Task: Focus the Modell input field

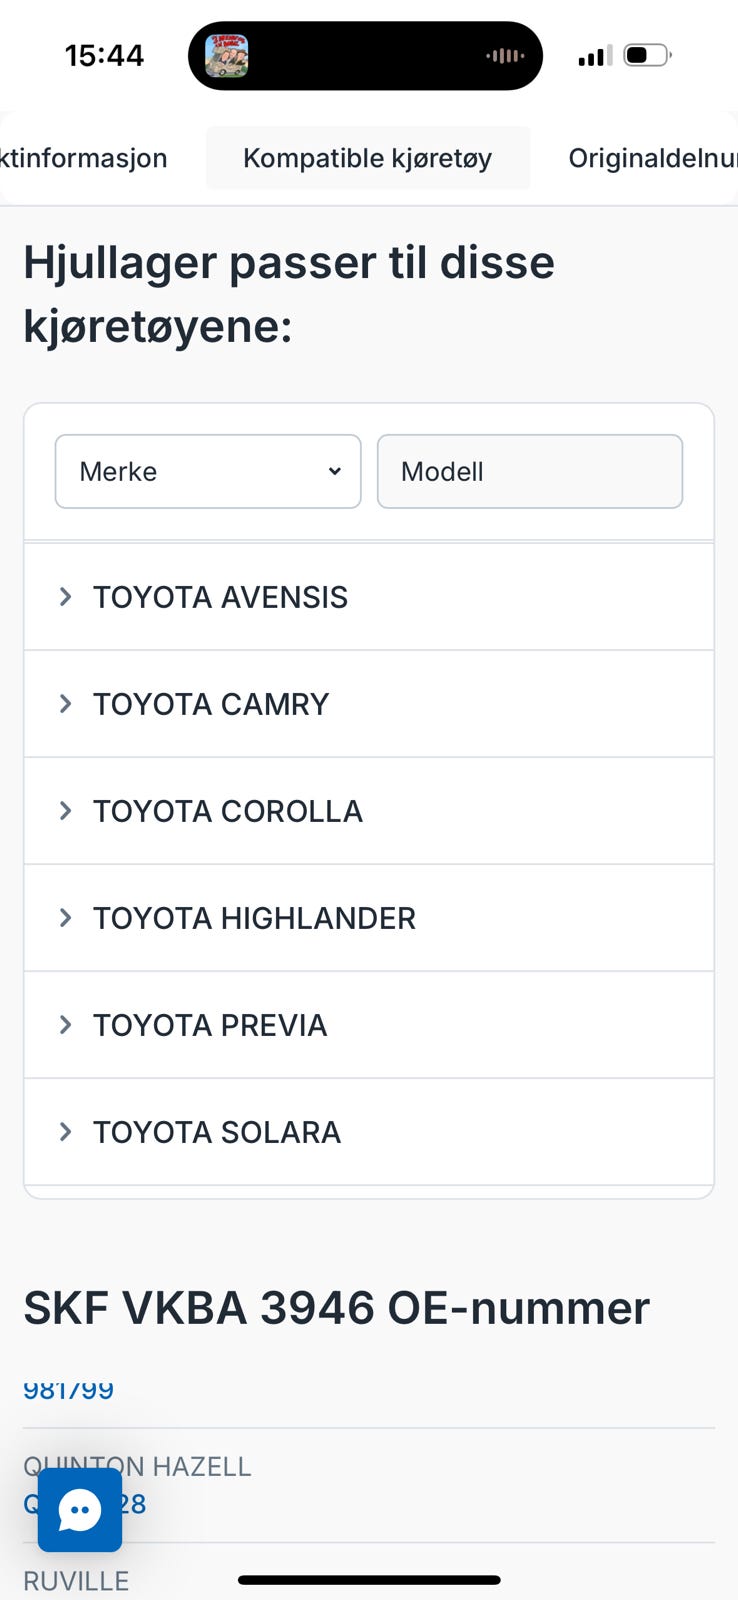Action: coord(530,471)
